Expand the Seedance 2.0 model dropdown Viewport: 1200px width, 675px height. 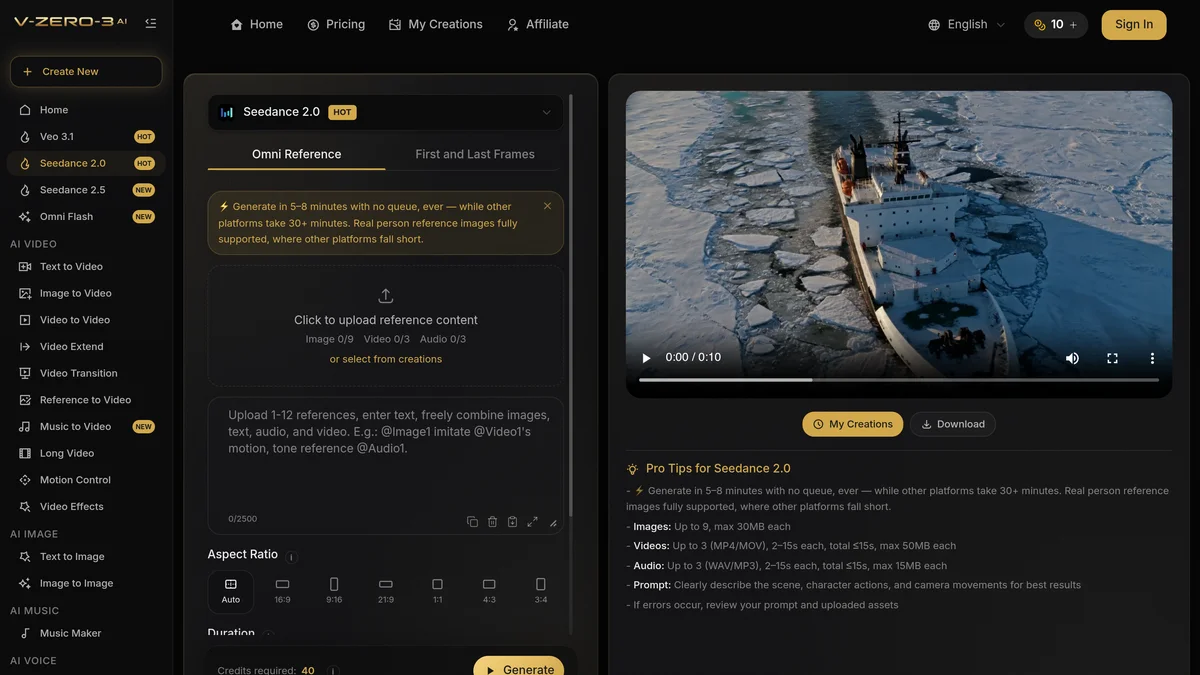coord(386,112)
